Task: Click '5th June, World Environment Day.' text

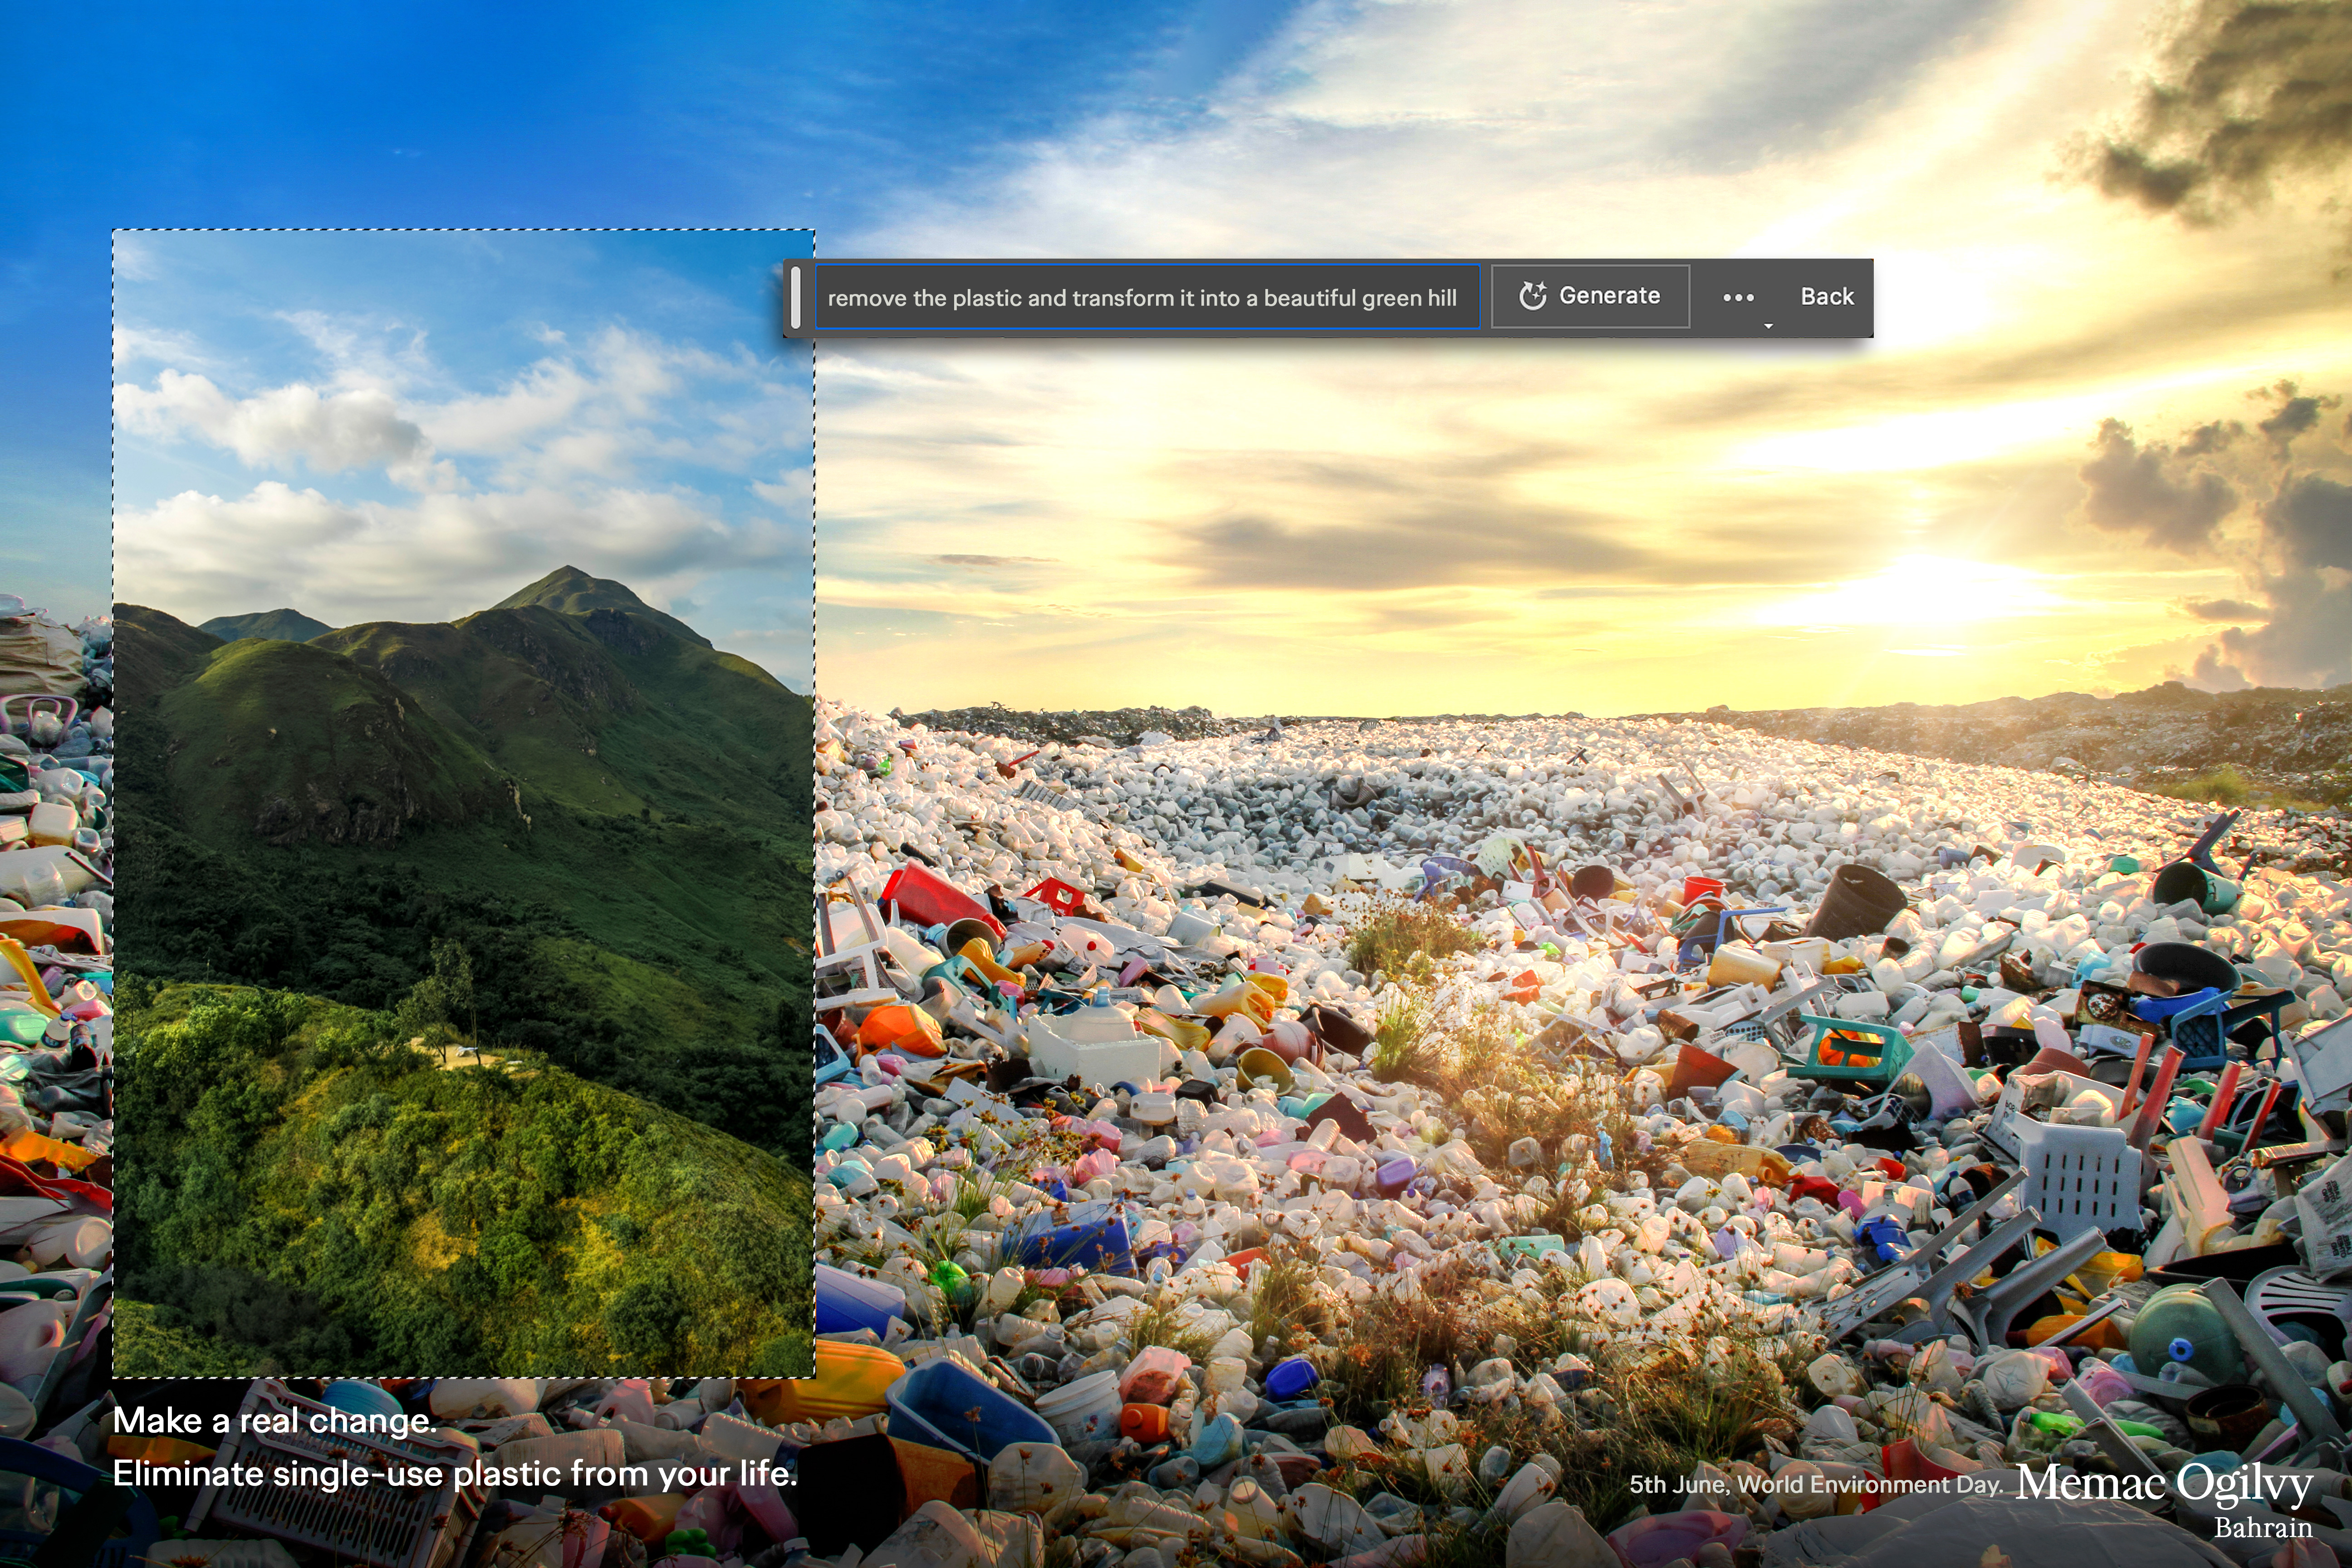Action: pyautogui.click(x=1816, y=1485)
